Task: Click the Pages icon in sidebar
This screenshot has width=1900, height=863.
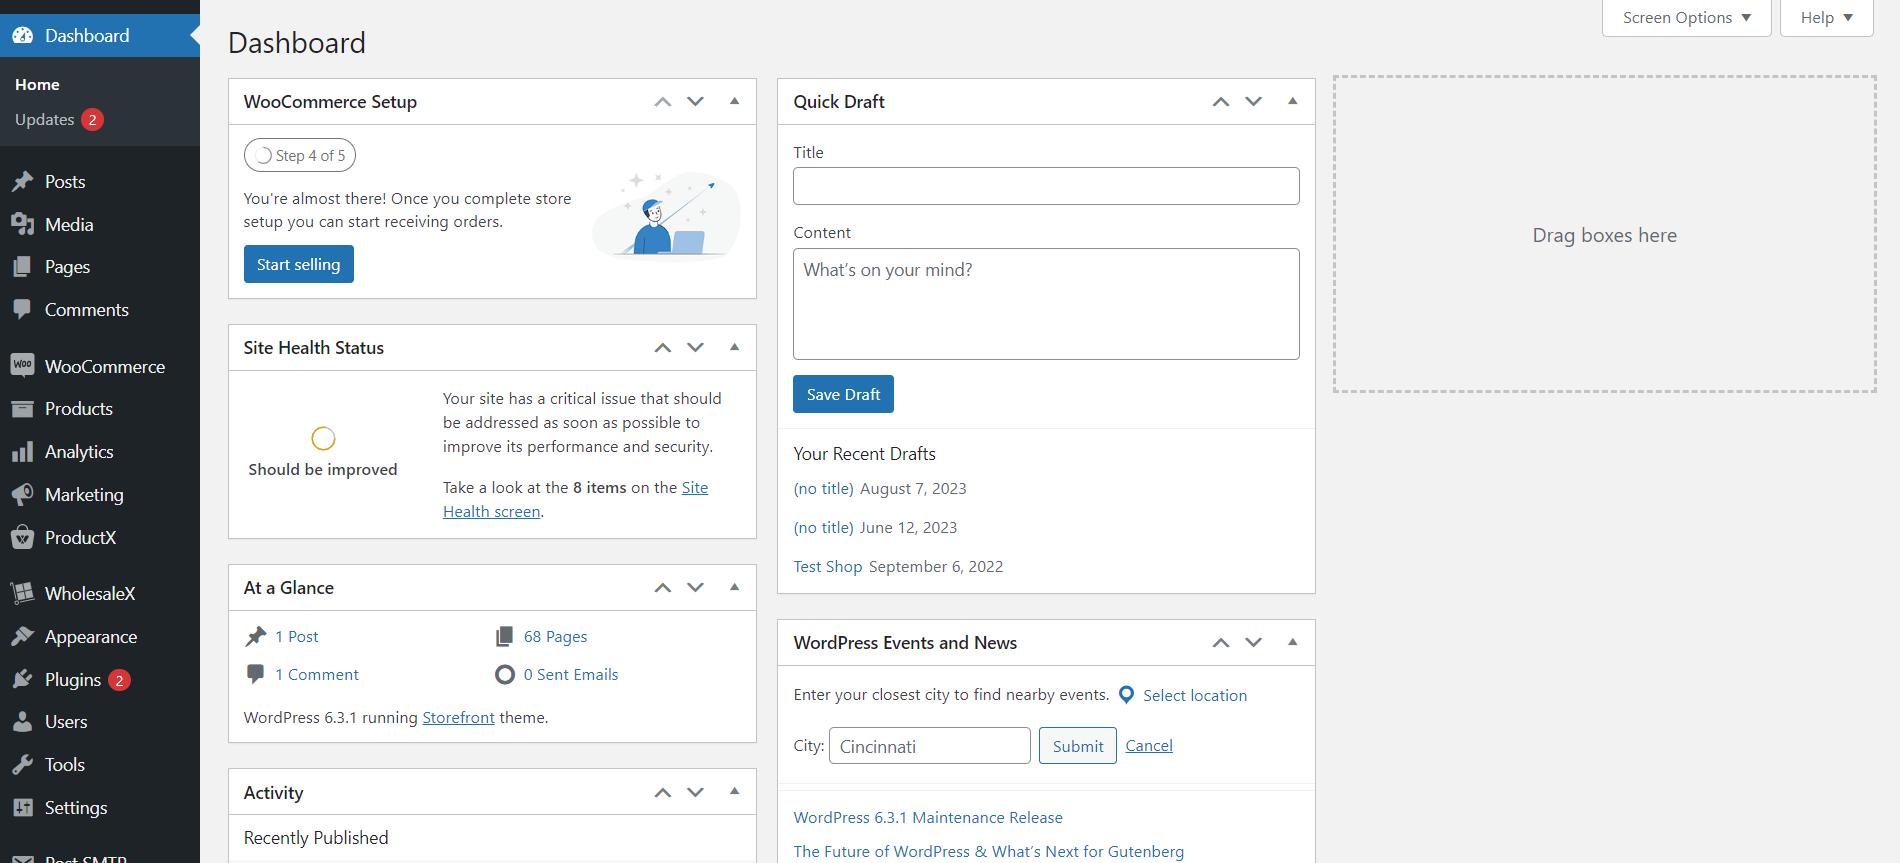Action: pos(23,267)
